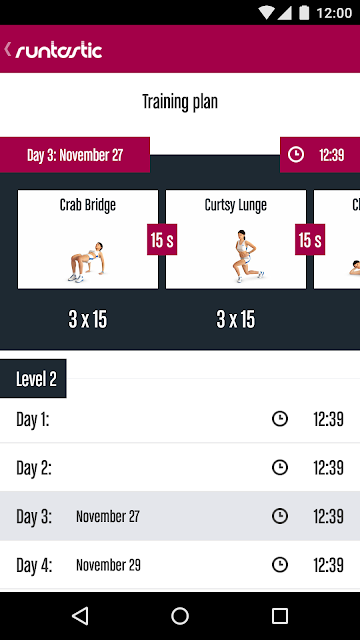Tap the Day 3: November 27 banner
The width and height of the screenshot is (360, 640).
coord(75,155)
